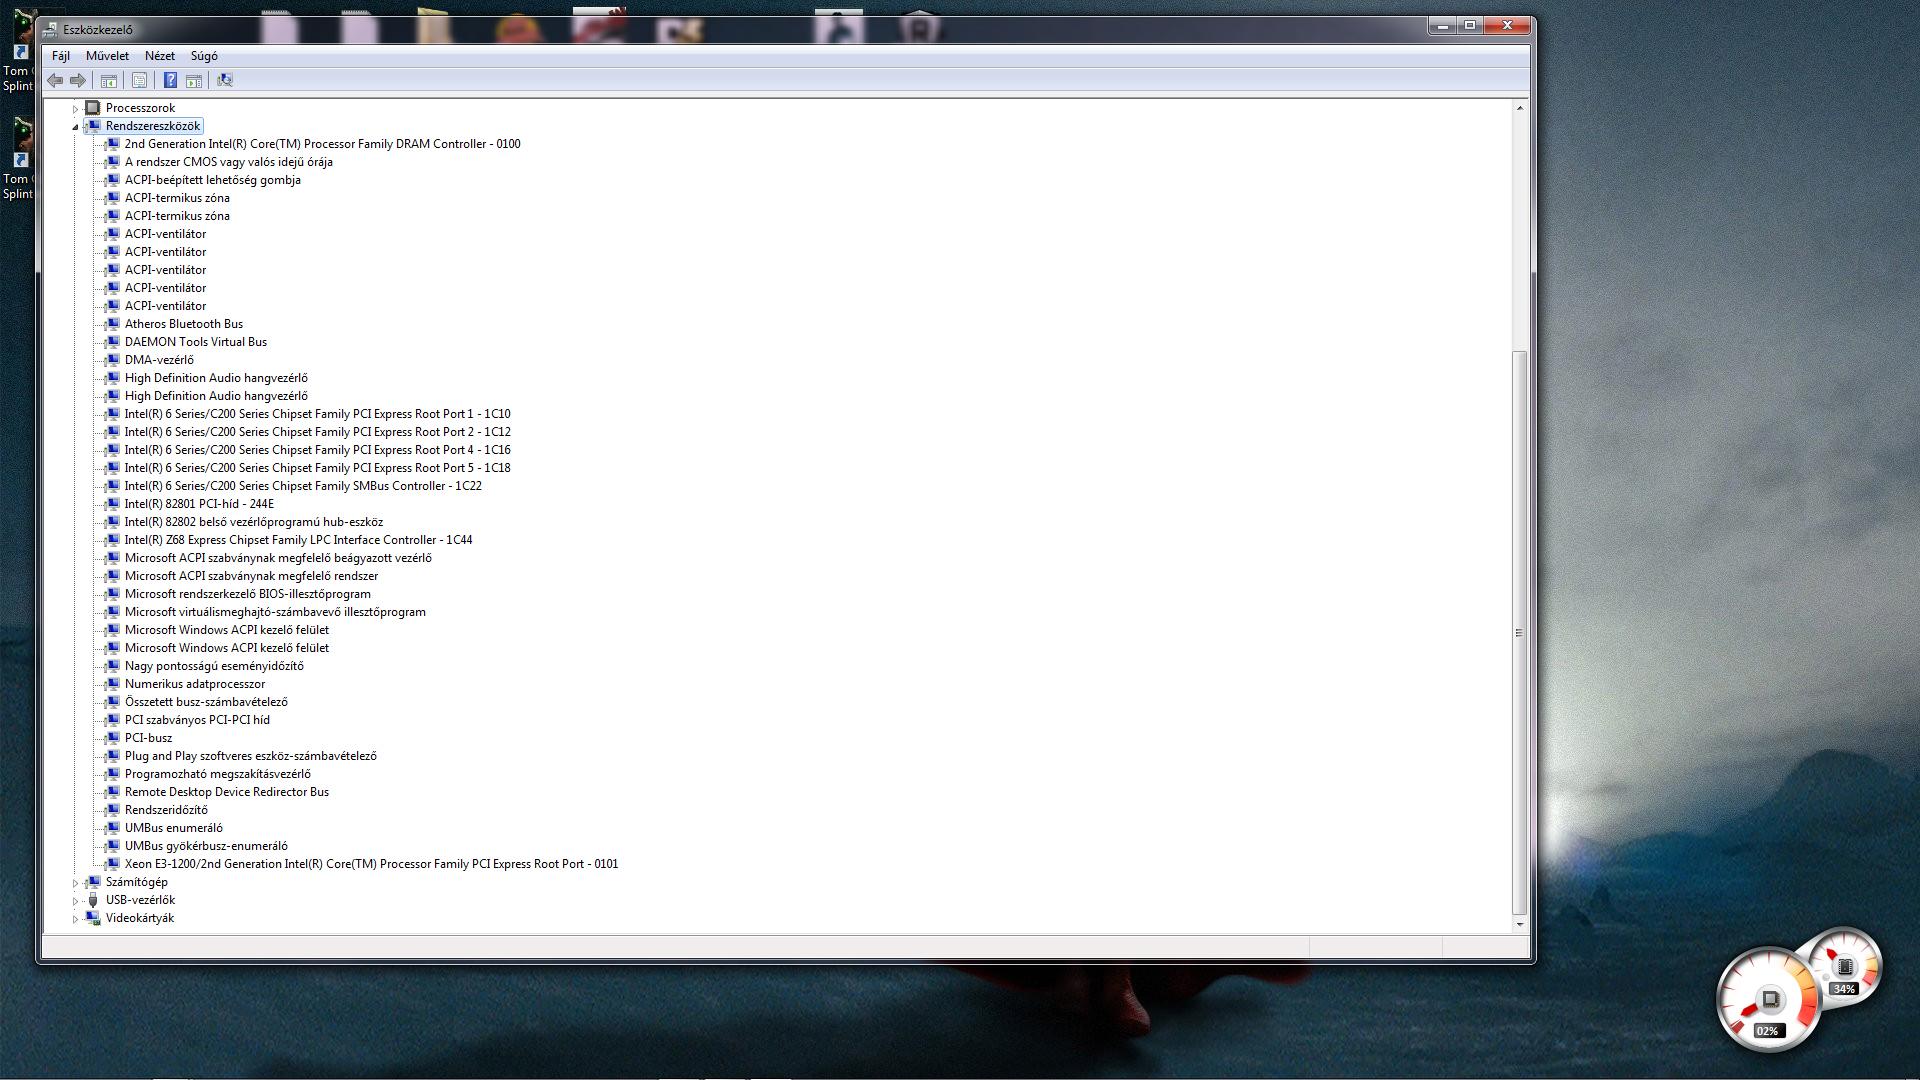
Task: Select PCI Express Root Port 1 - 1C10
Action: tap(318, 414)
